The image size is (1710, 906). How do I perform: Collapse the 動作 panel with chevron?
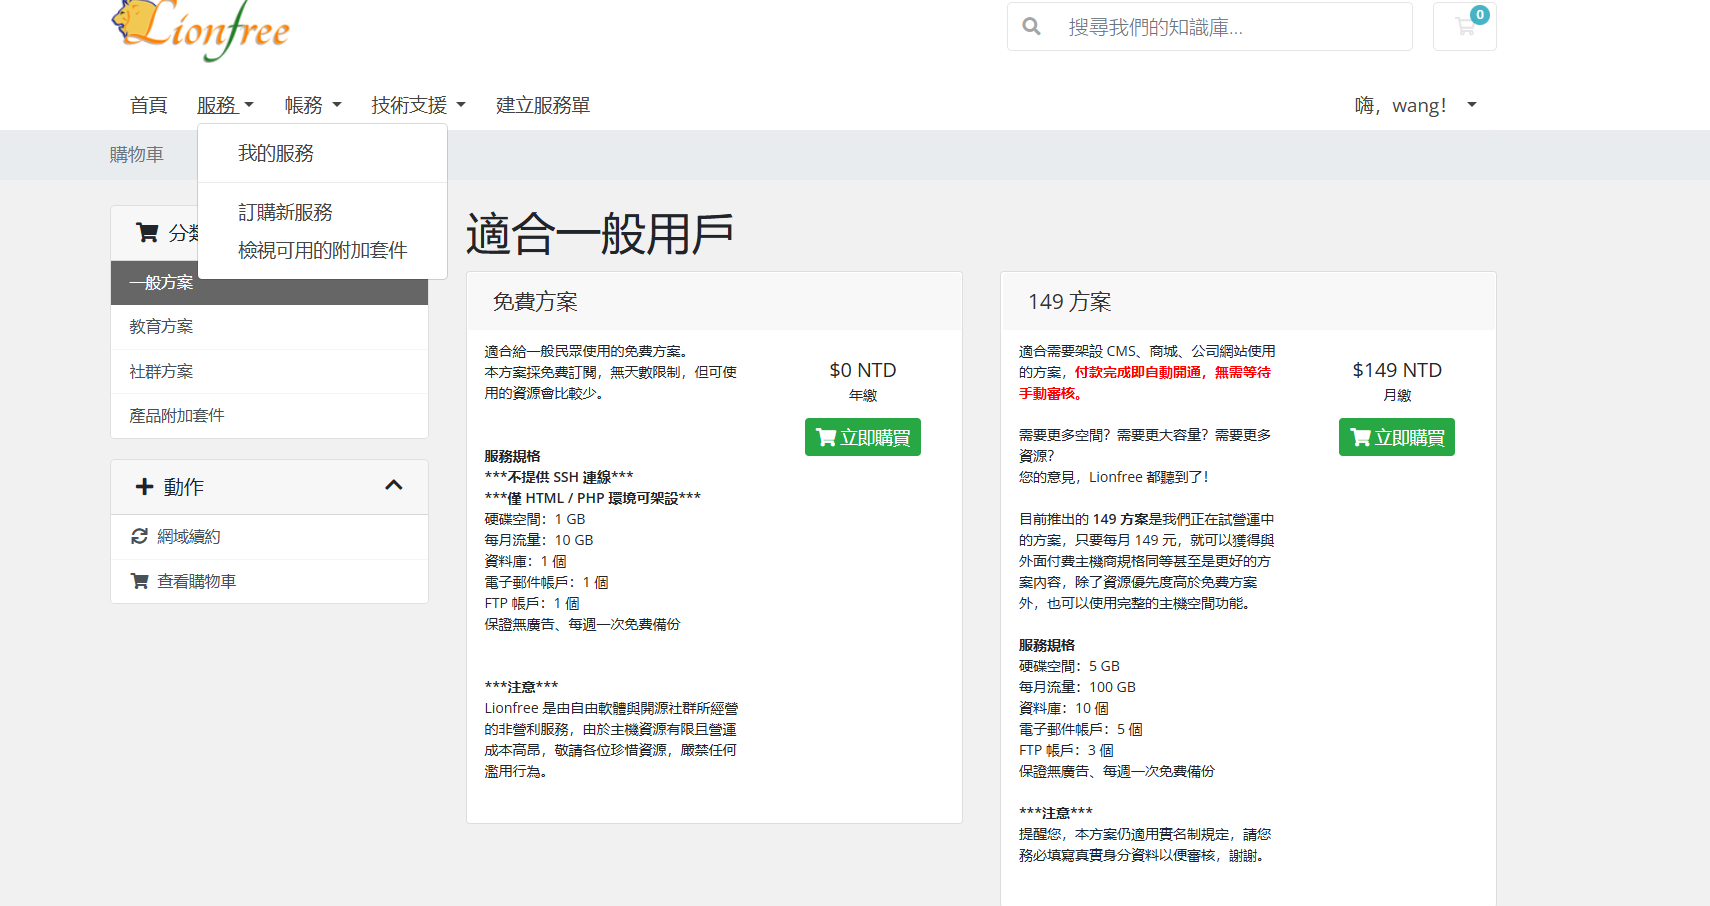394,485
